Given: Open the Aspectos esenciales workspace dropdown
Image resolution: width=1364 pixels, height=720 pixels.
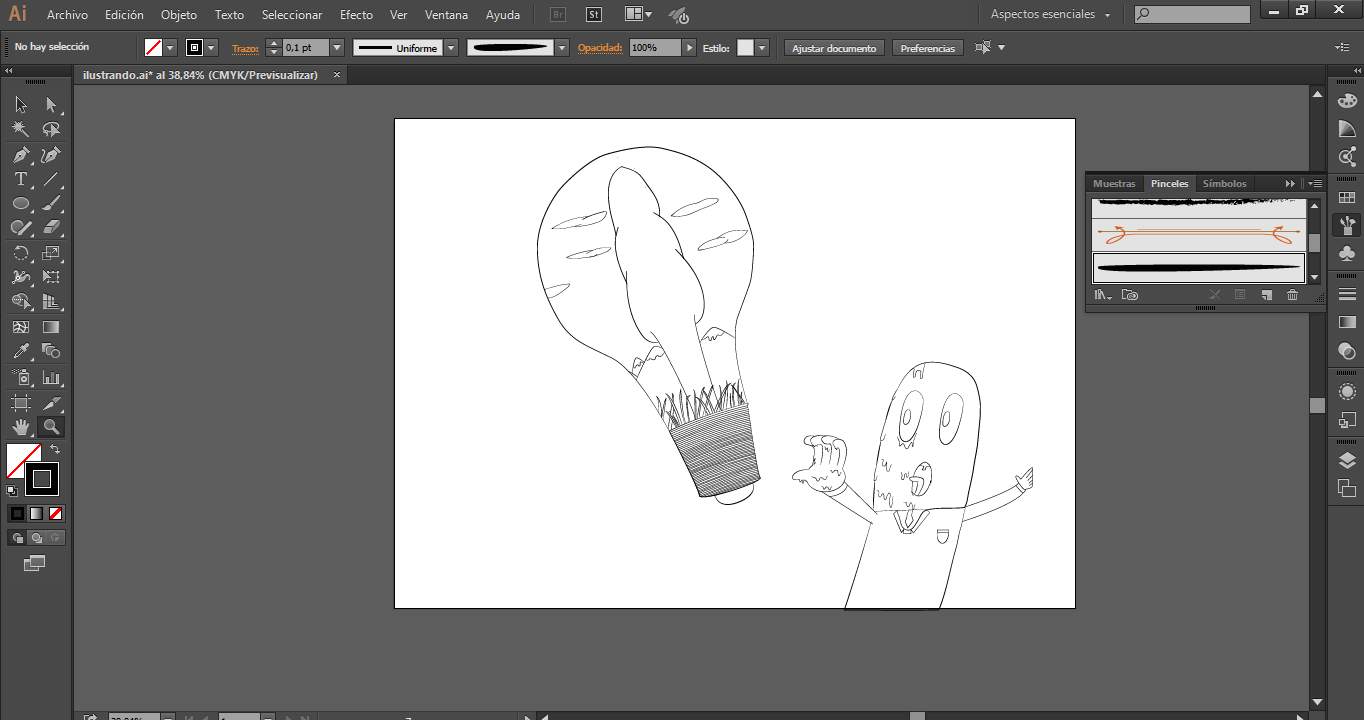Looking at the screenshot, I should [x=1050, y=15].
